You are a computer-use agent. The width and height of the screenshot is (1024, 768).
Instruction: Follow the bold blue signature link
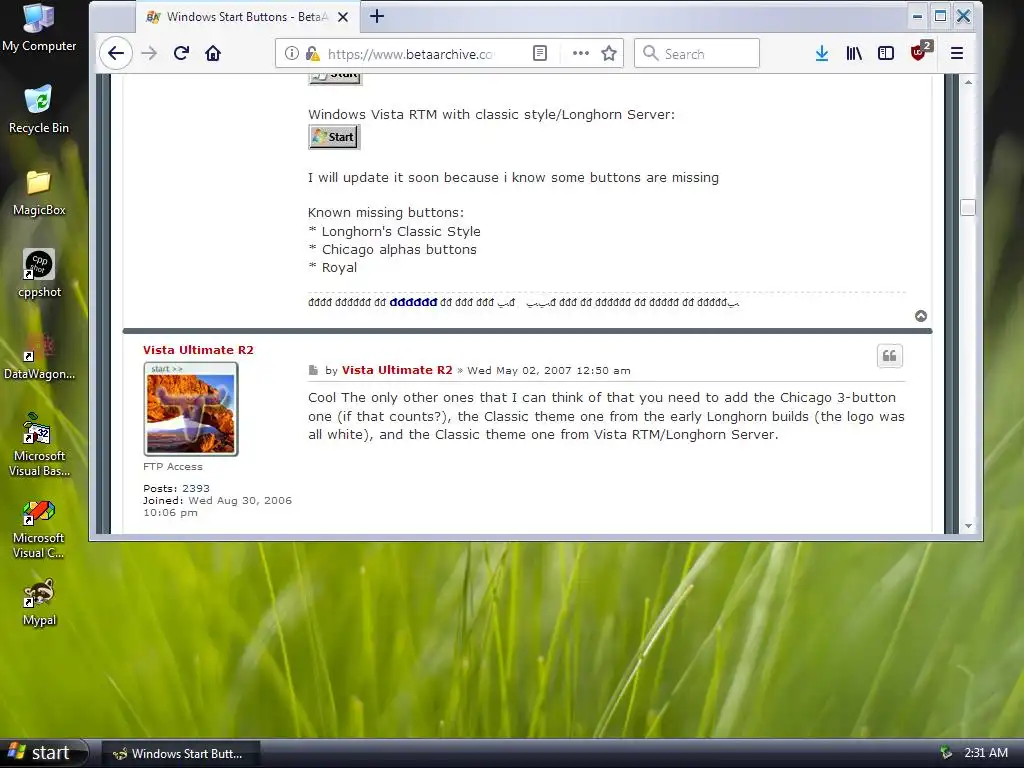pos(413,302)
